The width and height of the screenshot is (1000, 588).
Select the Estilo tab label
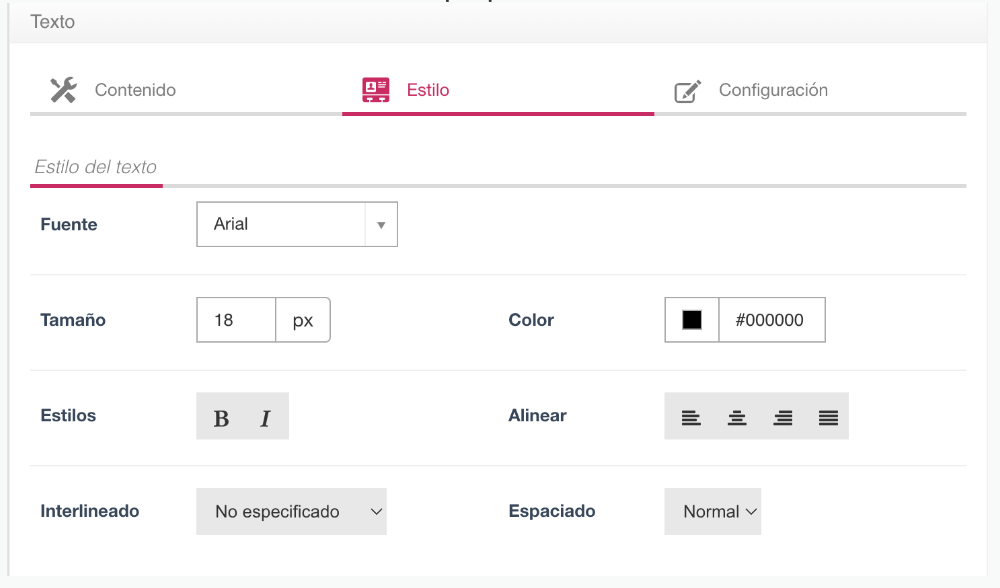coord(428,90)
